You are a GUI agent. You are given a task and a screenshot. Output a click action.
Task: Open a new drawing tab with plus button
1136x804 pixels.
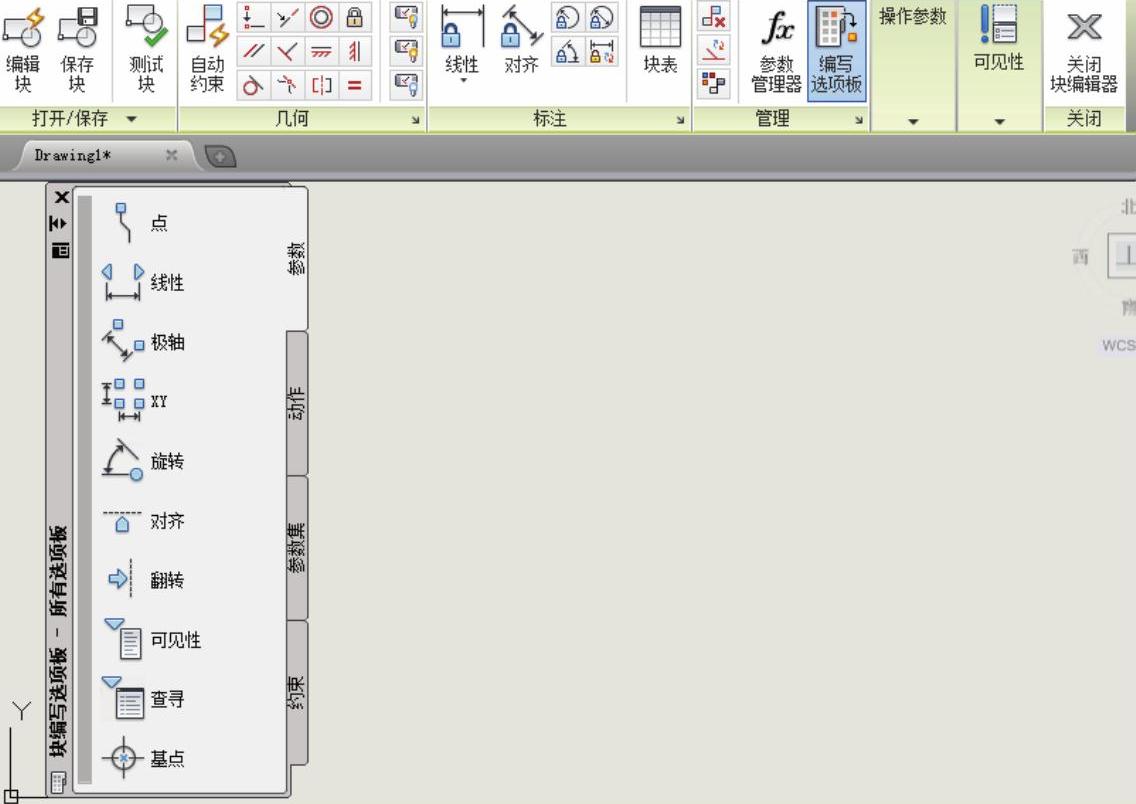[220, 156]
